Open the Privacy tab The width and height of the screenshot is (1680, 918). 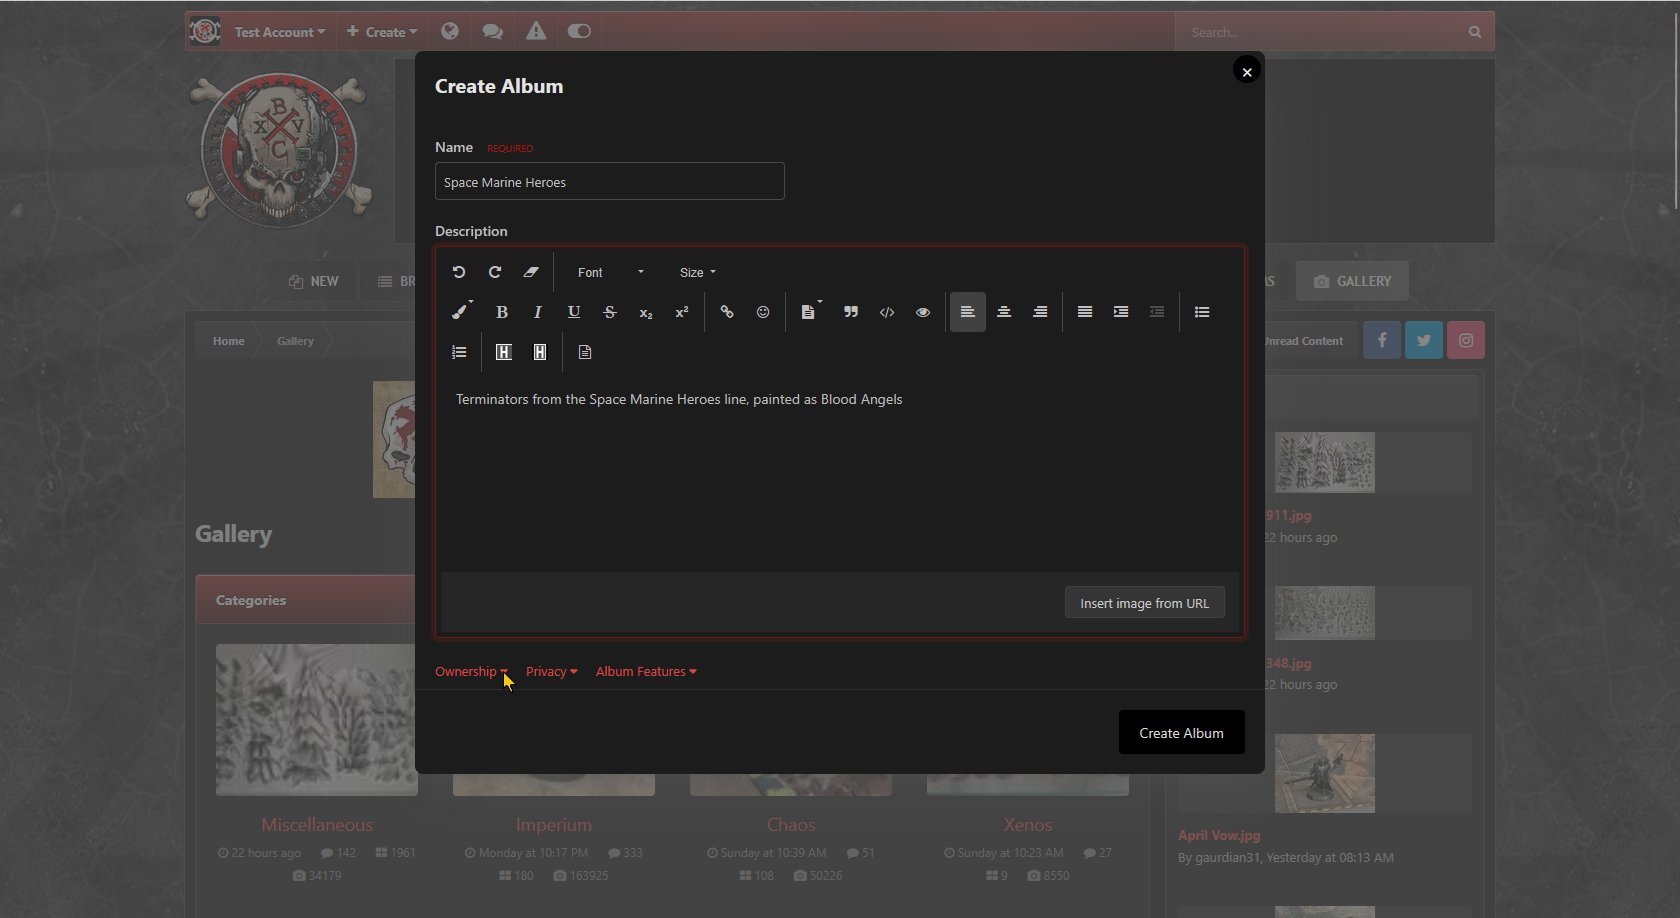[x=551, y=671]
